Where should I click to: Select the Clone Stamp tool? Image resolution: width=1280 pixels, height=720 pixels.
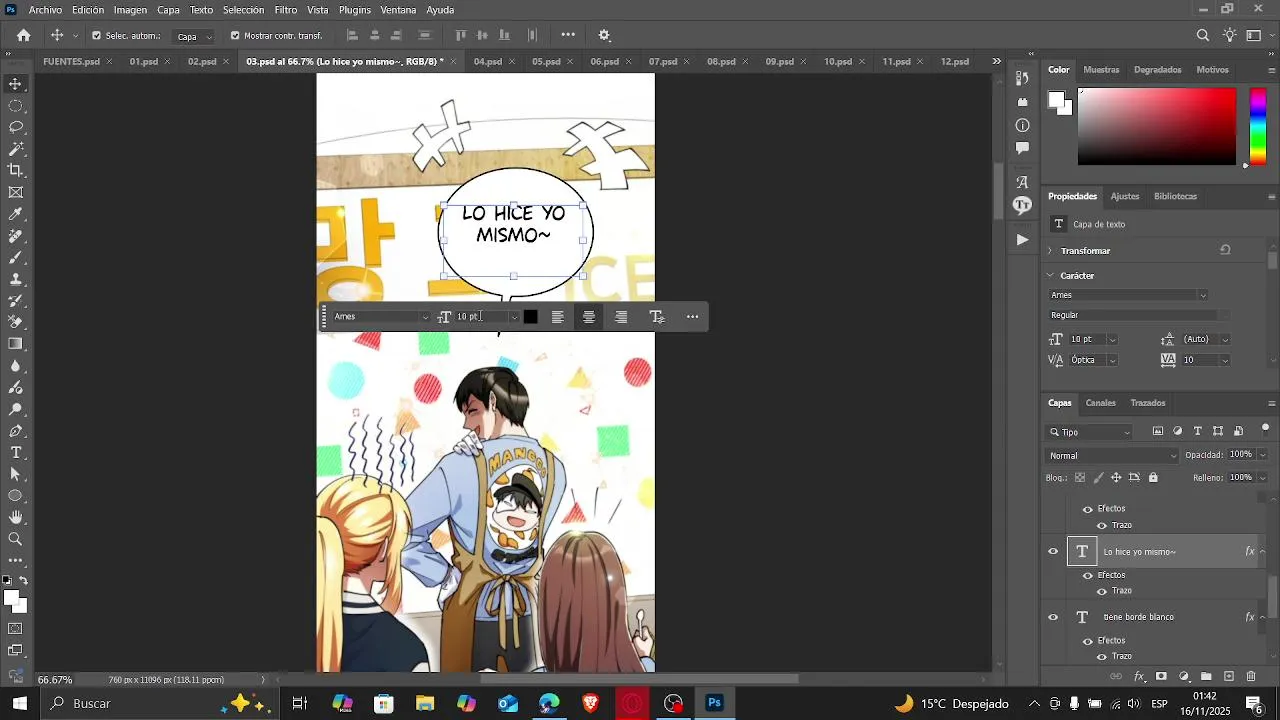click(16, 279)
